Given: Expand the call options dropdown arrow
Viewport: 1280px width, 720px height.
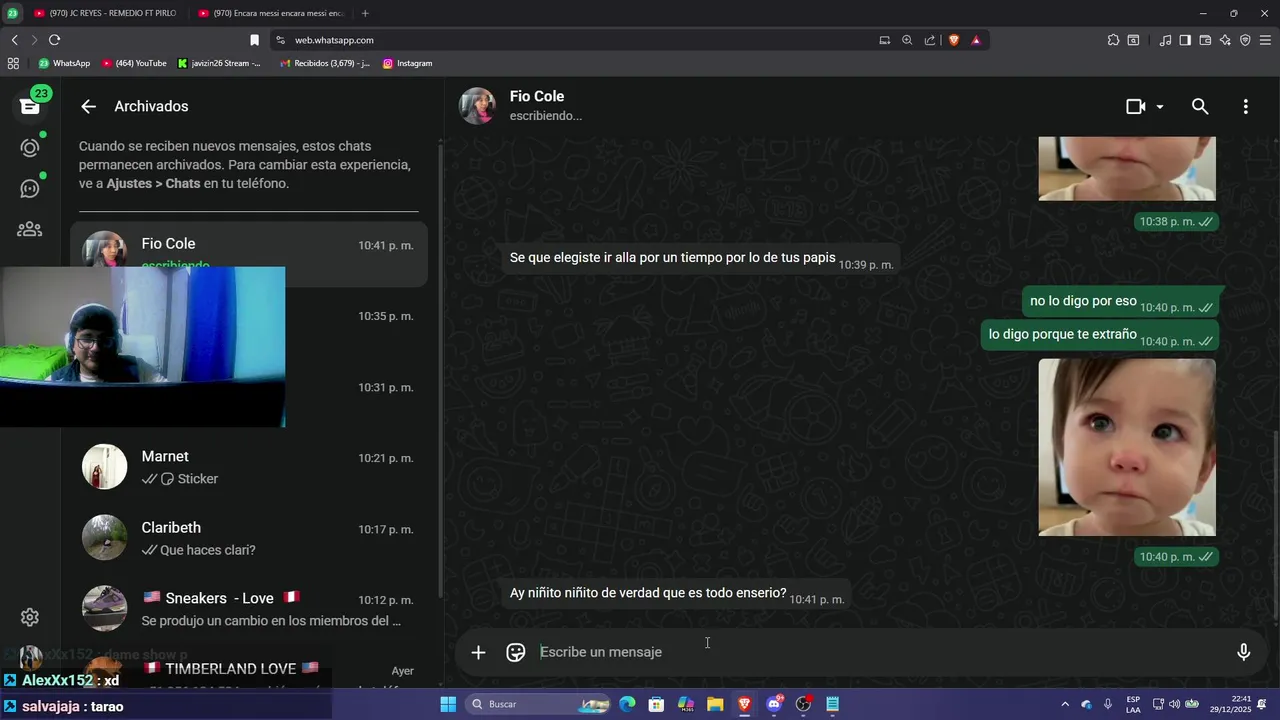Looking at the screenshot, I should pos(1160,106).
